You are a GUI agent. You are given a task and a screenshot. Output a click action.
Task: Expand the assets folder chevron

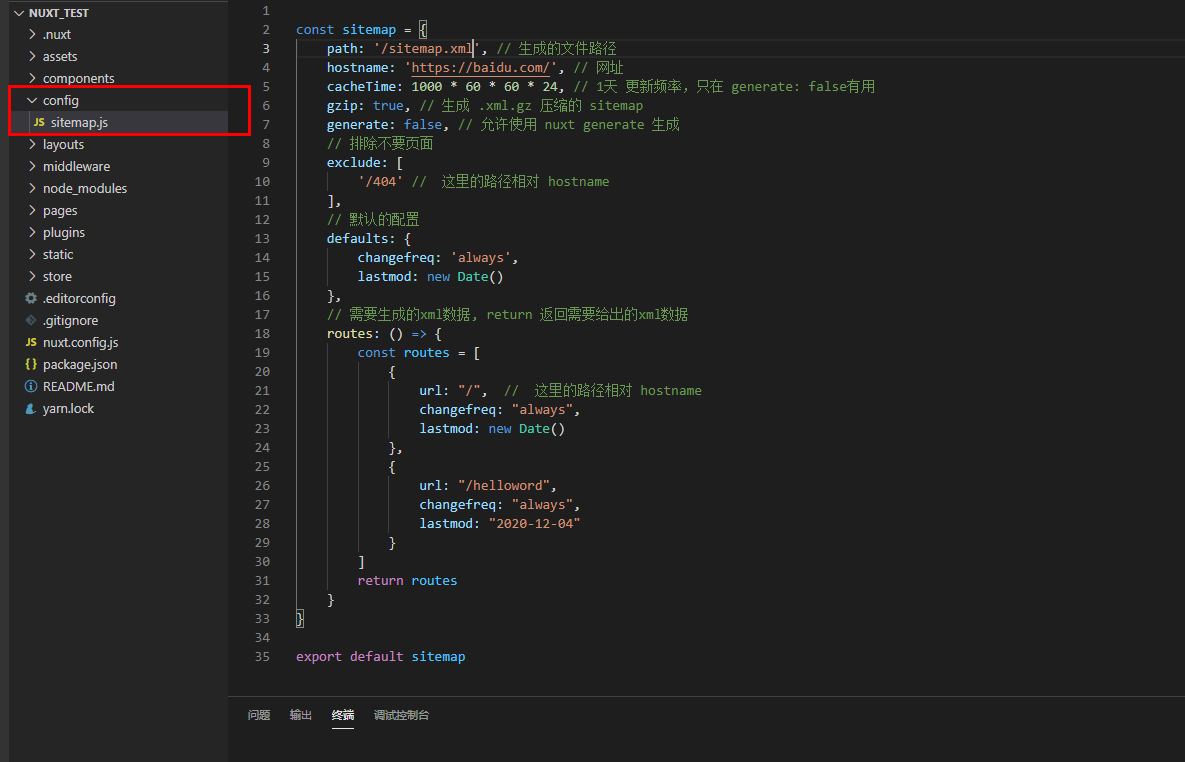pyautogui.click(x=32, y=56)
